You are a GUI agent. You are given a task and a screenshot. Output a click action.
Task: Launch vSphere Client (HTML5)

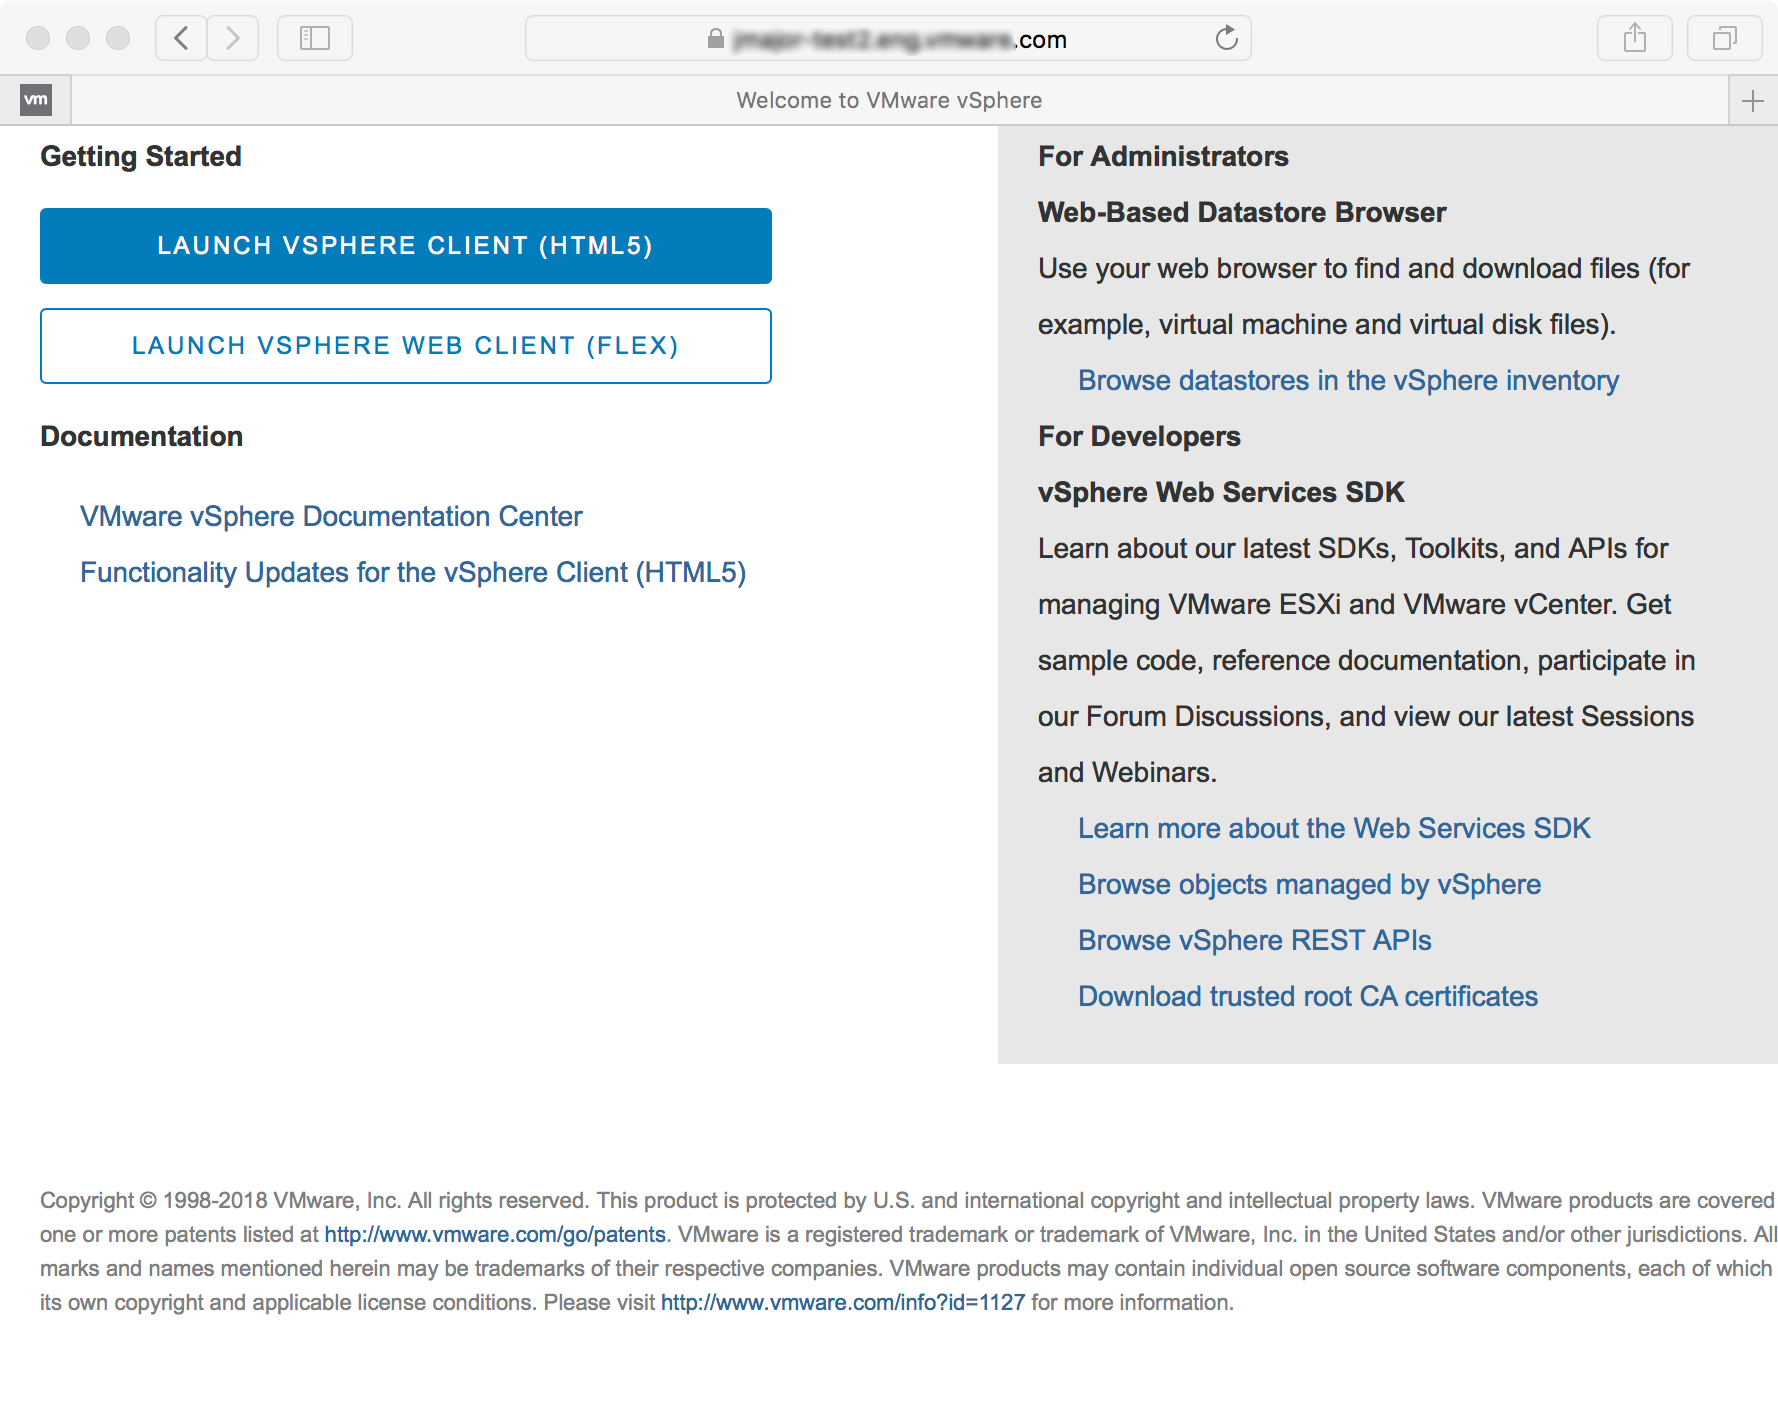[x=406, y=246]
